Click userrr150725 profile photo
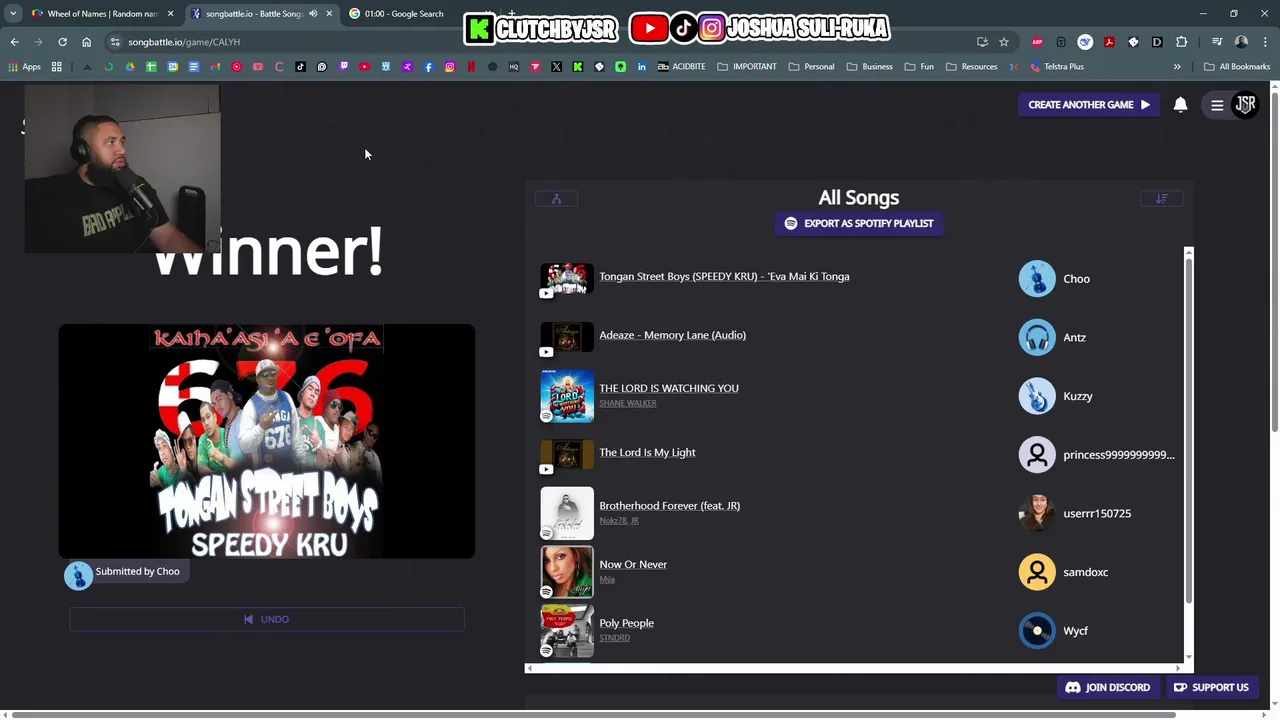Screen dimensions: 1280x720 tap(1037, 513)
